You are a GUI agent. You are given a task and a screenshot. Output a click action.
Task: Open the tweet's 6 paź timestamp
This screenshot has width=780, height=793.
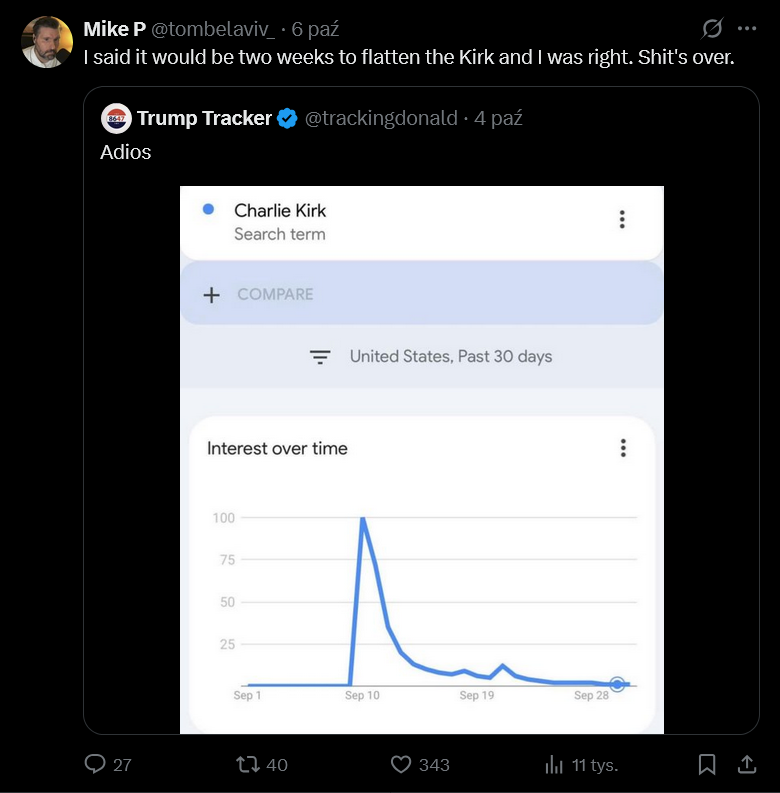pyautogui.click(x=315, y=29)
